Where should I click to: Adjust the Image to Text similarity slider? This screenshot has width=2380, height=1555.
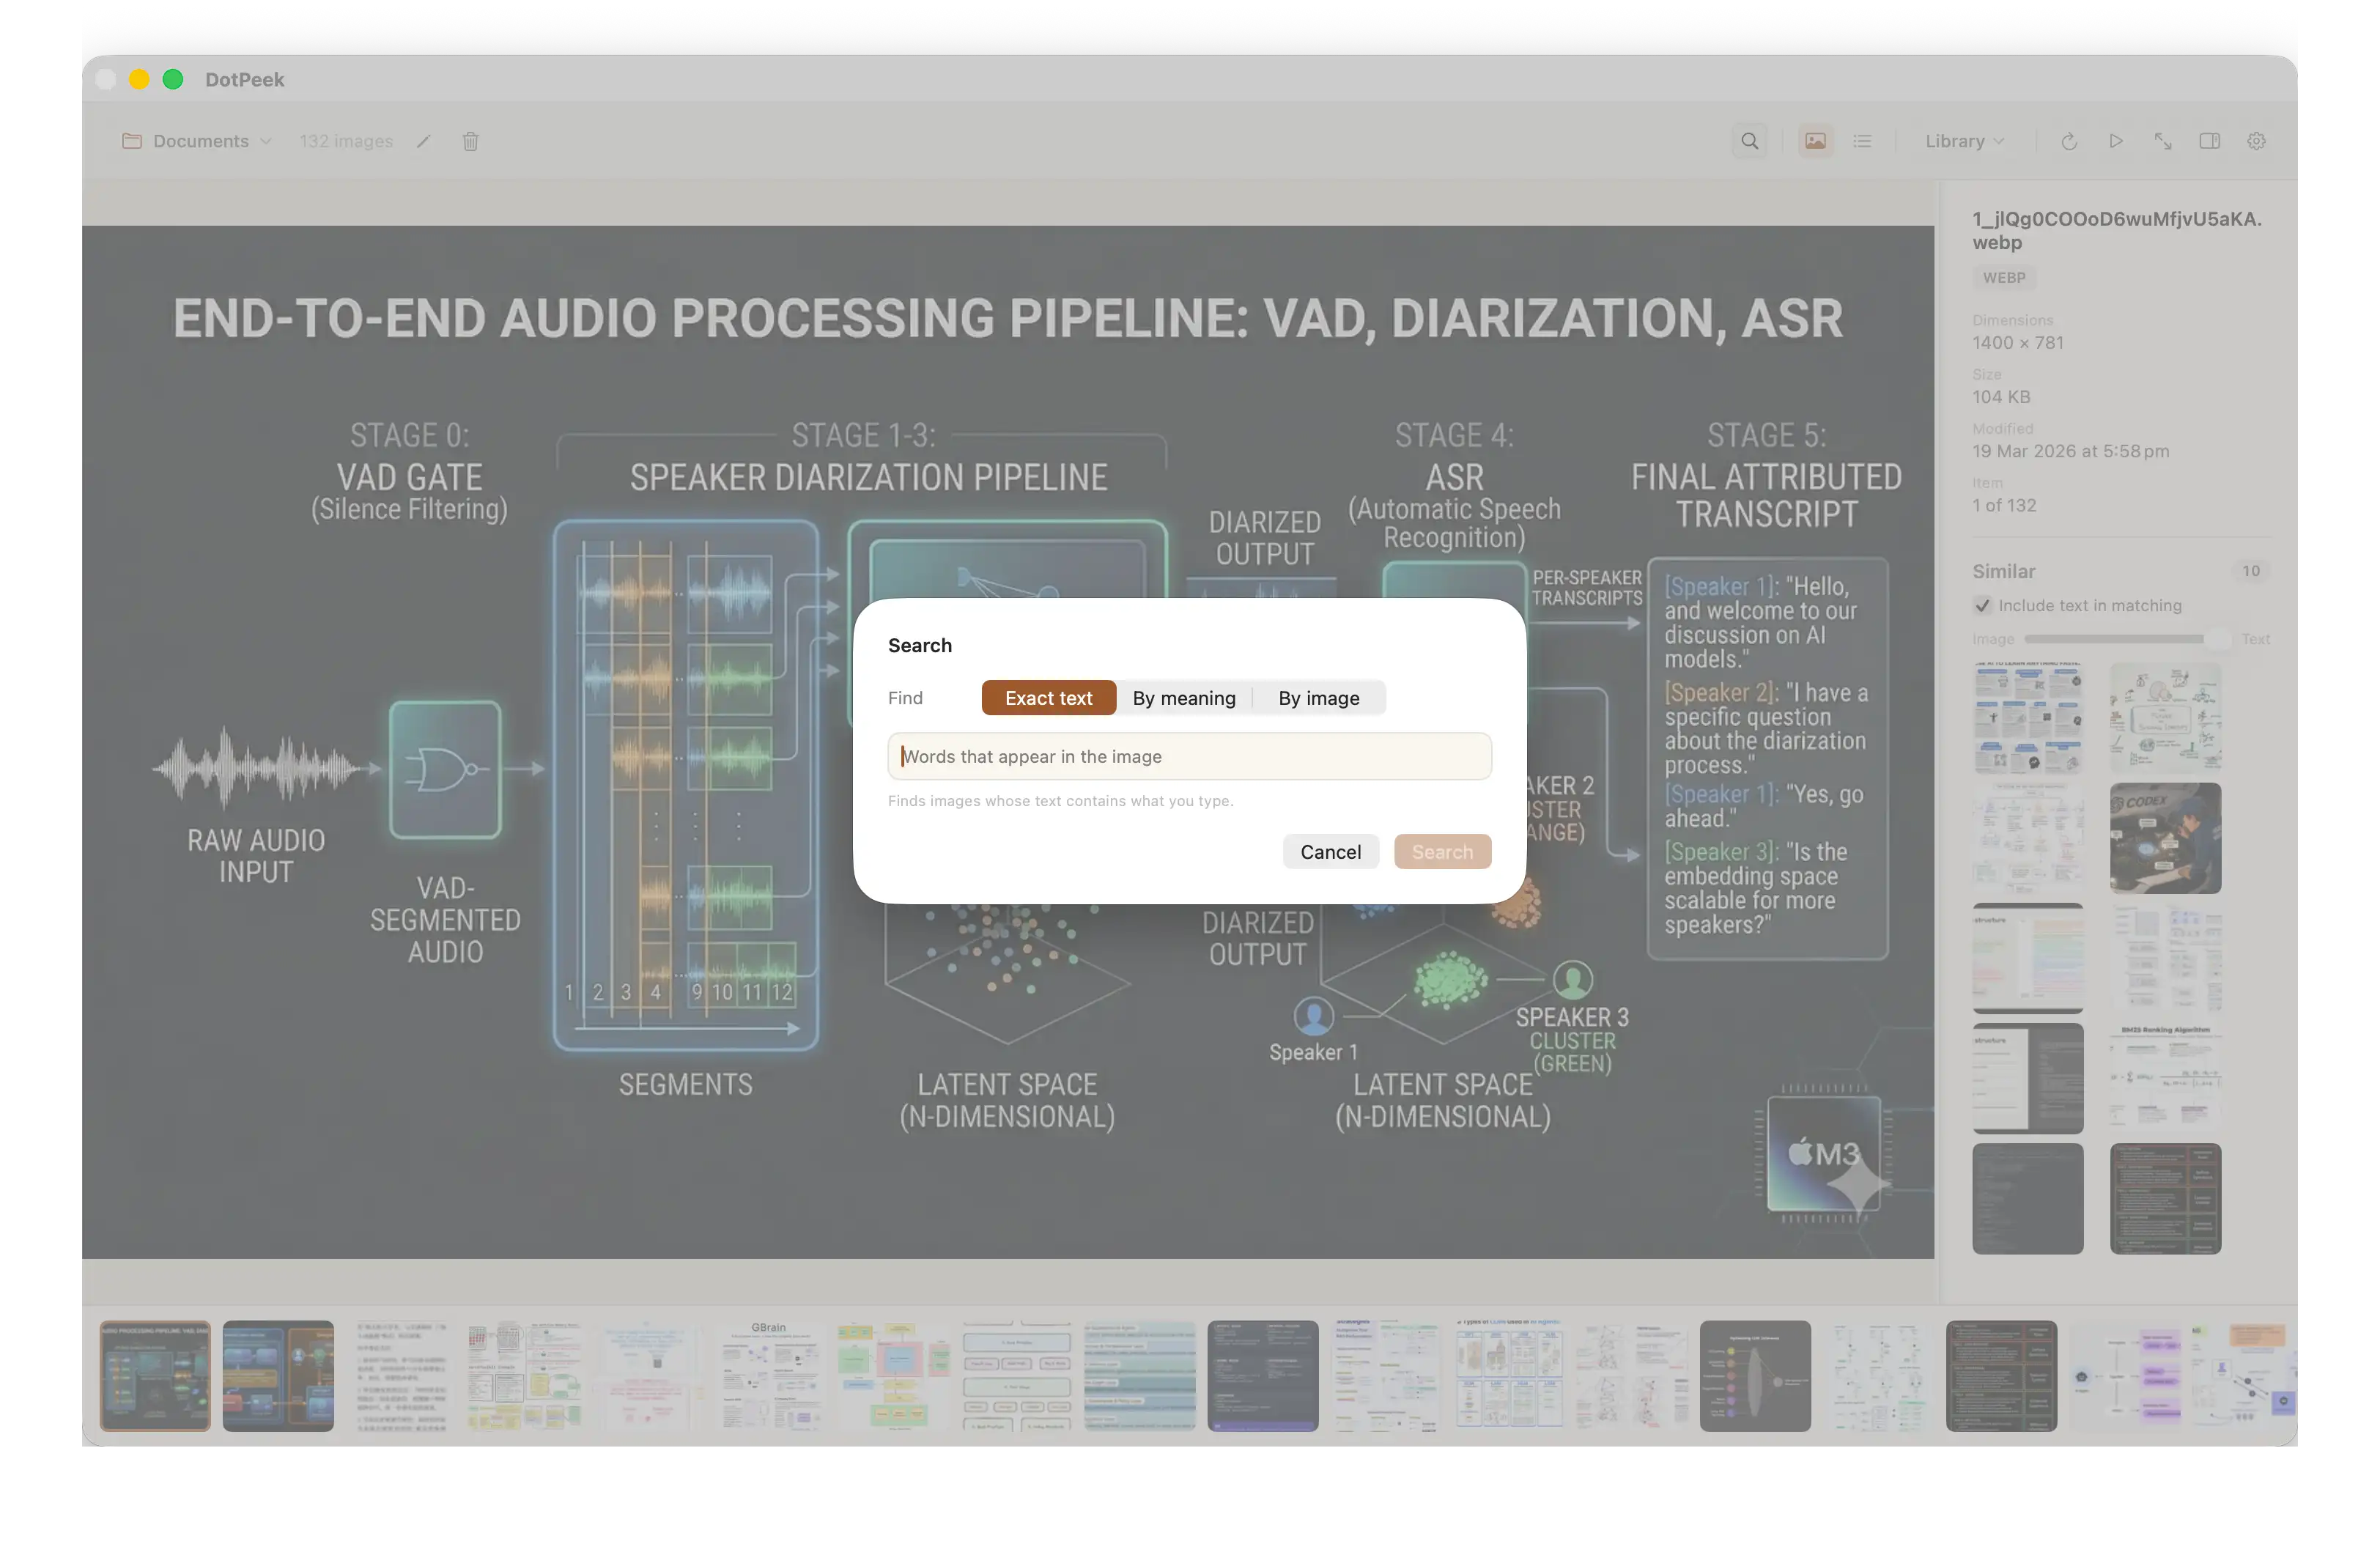tap(2124, 638)
